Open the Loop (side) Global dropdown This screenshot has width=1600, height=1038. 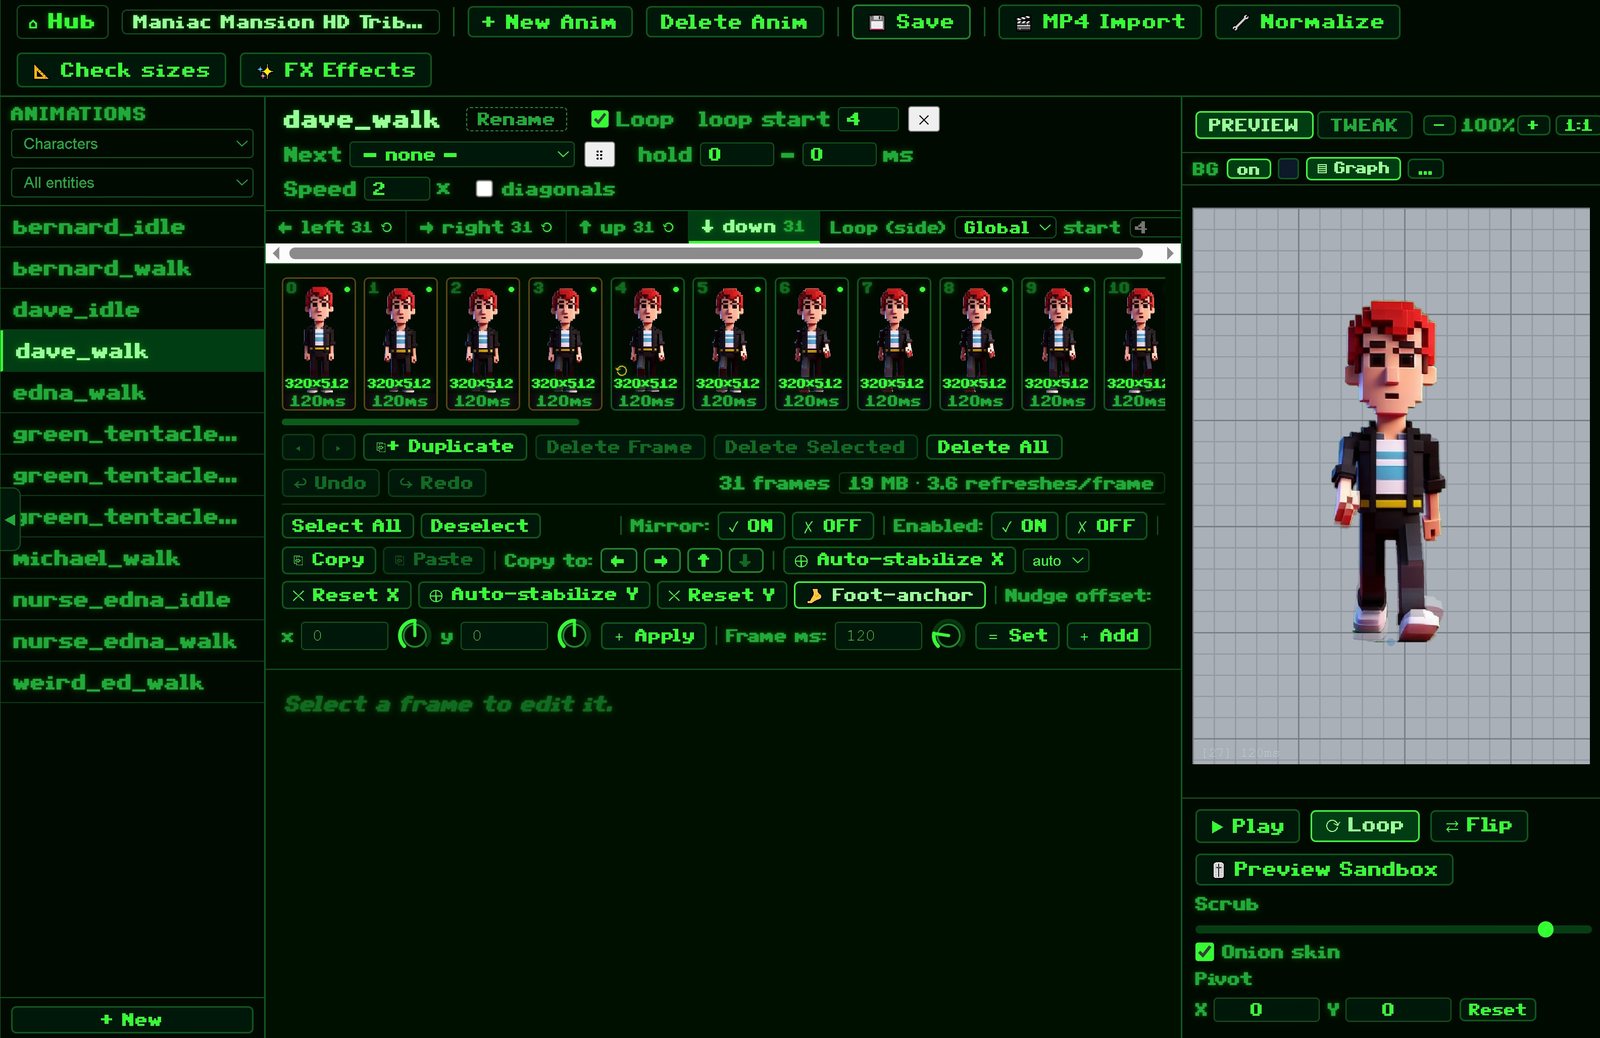point(1005,228)
